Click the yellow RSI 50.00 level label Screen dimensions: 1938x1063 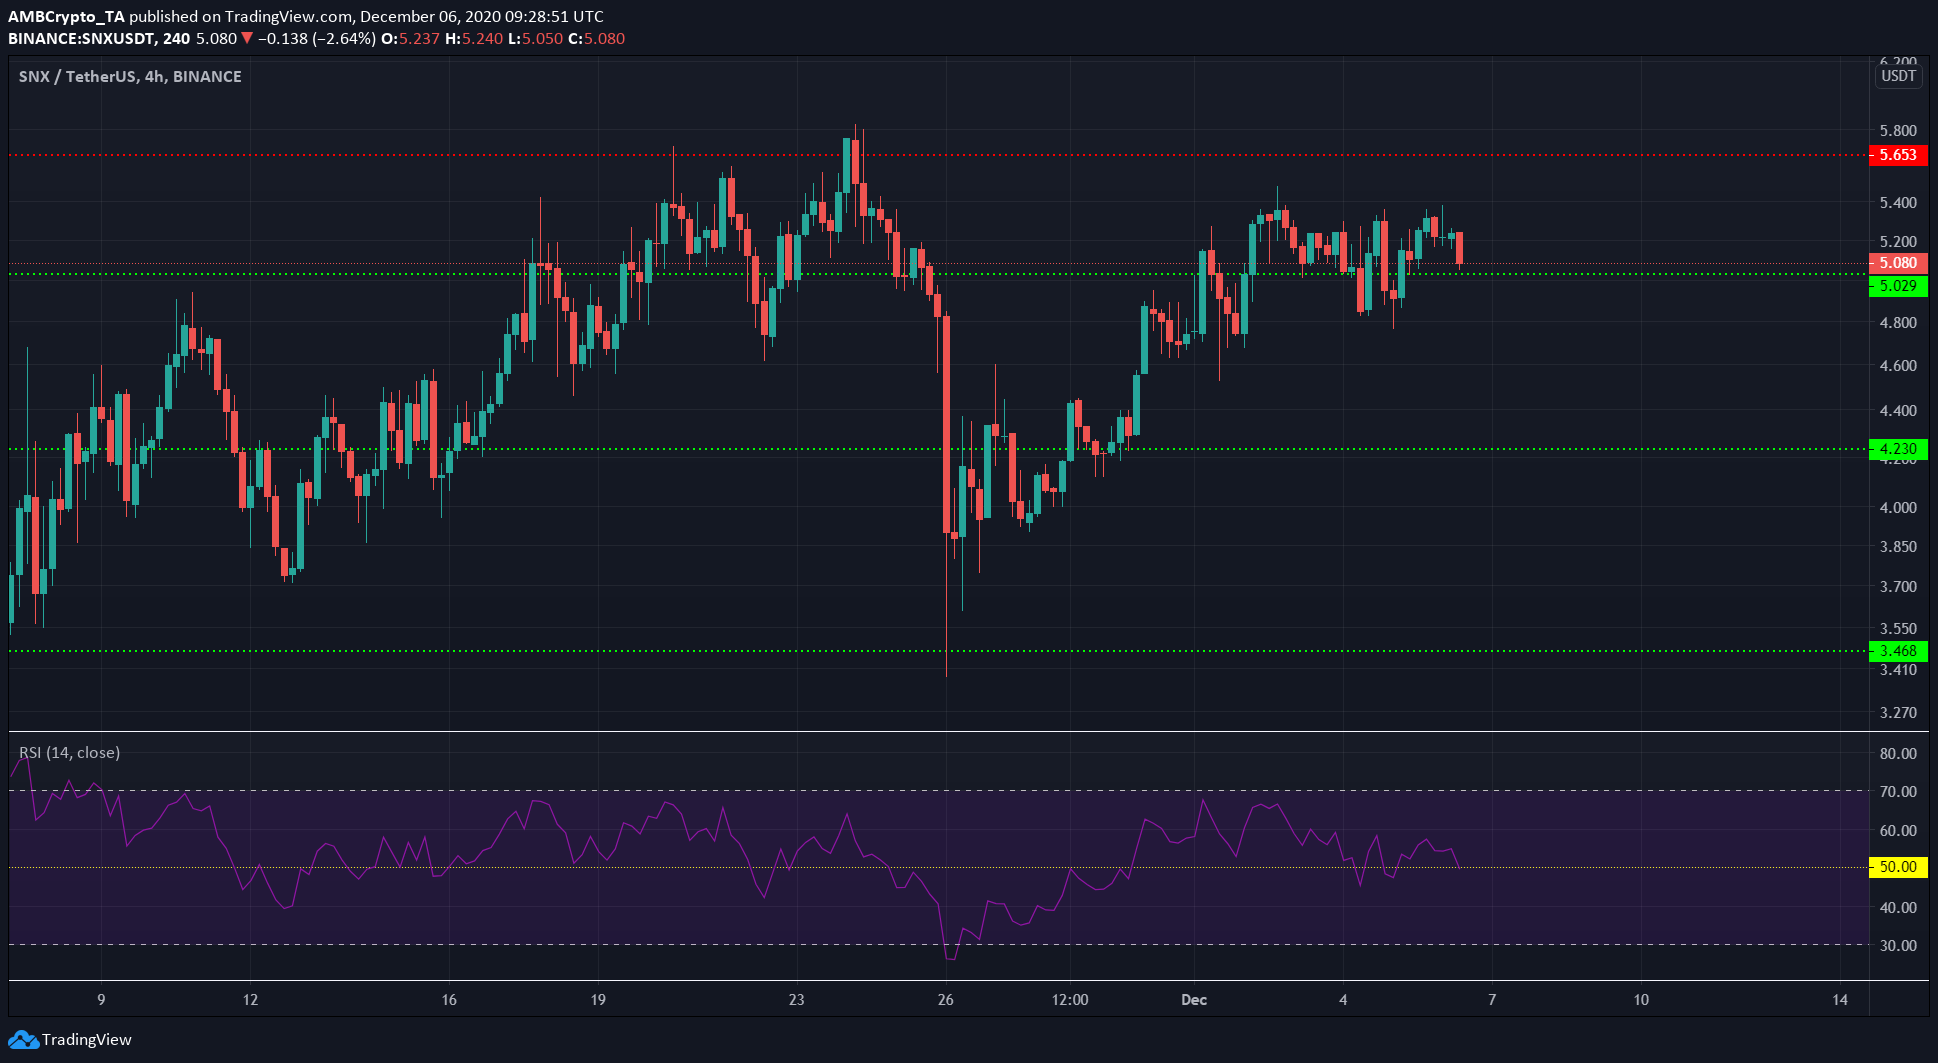[1898, 867]
